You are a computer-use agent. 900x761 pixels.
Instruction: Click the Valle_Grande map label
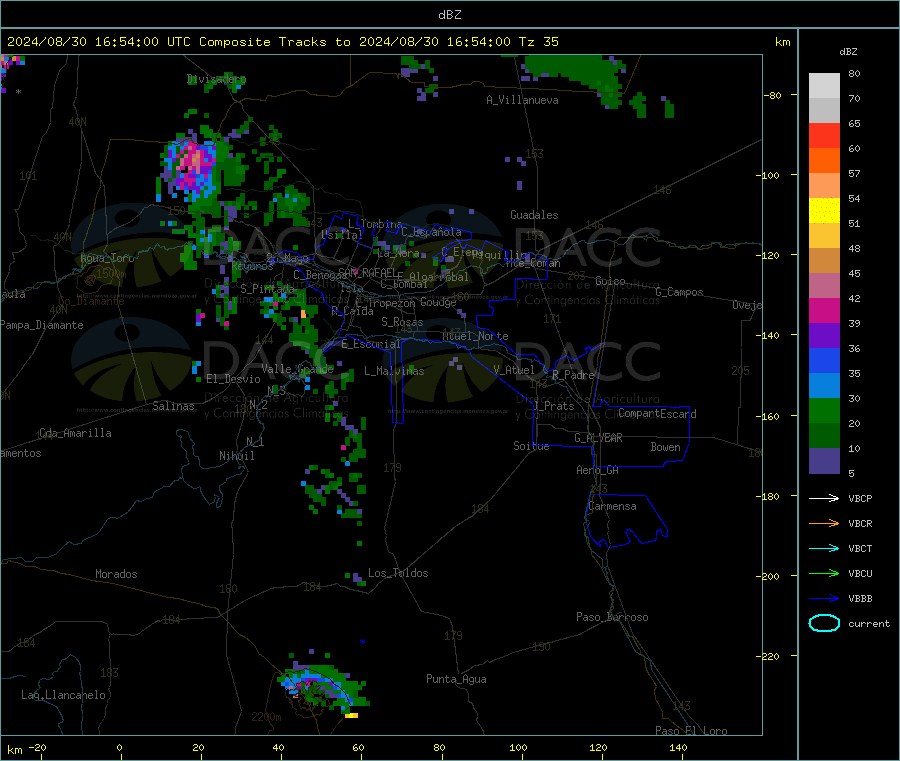pyautogui.click(x=297, y=368)
